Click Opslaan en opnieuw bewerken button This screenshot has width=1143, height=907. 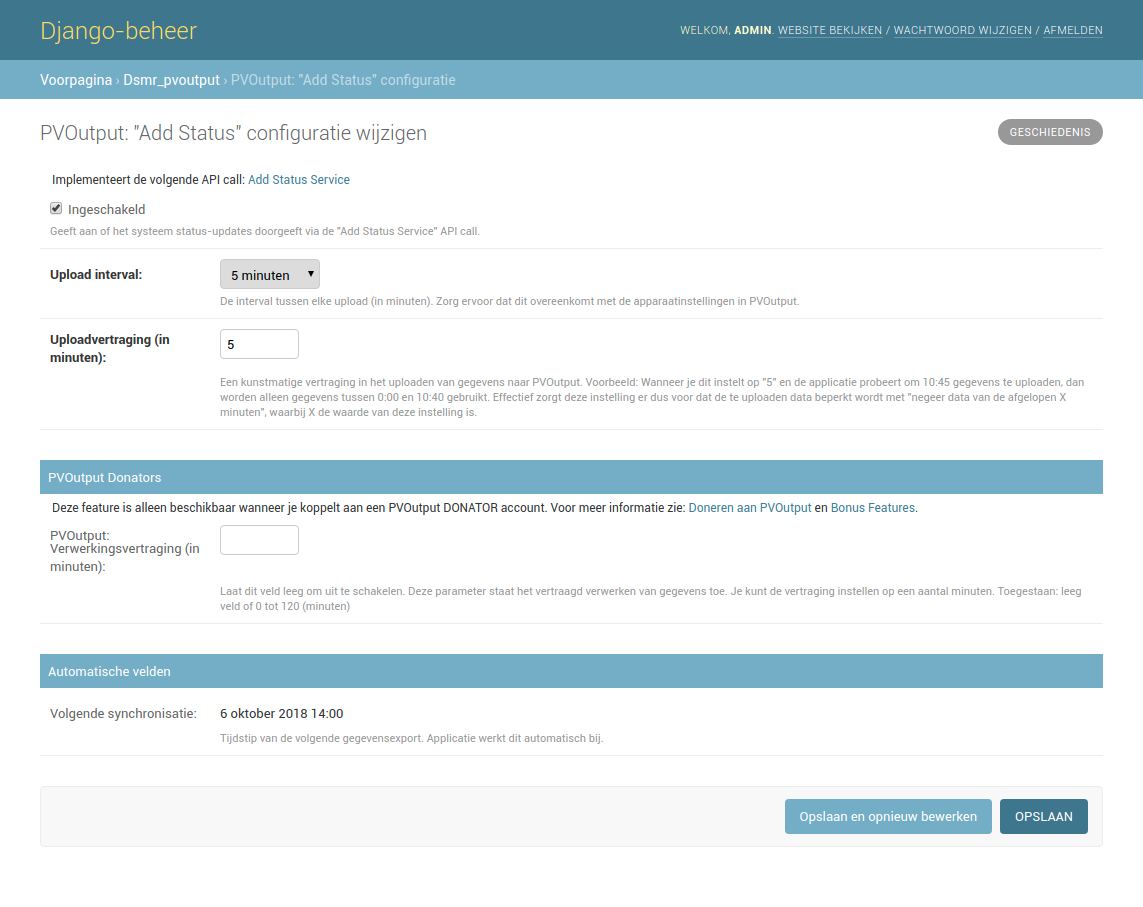(888, 817)
